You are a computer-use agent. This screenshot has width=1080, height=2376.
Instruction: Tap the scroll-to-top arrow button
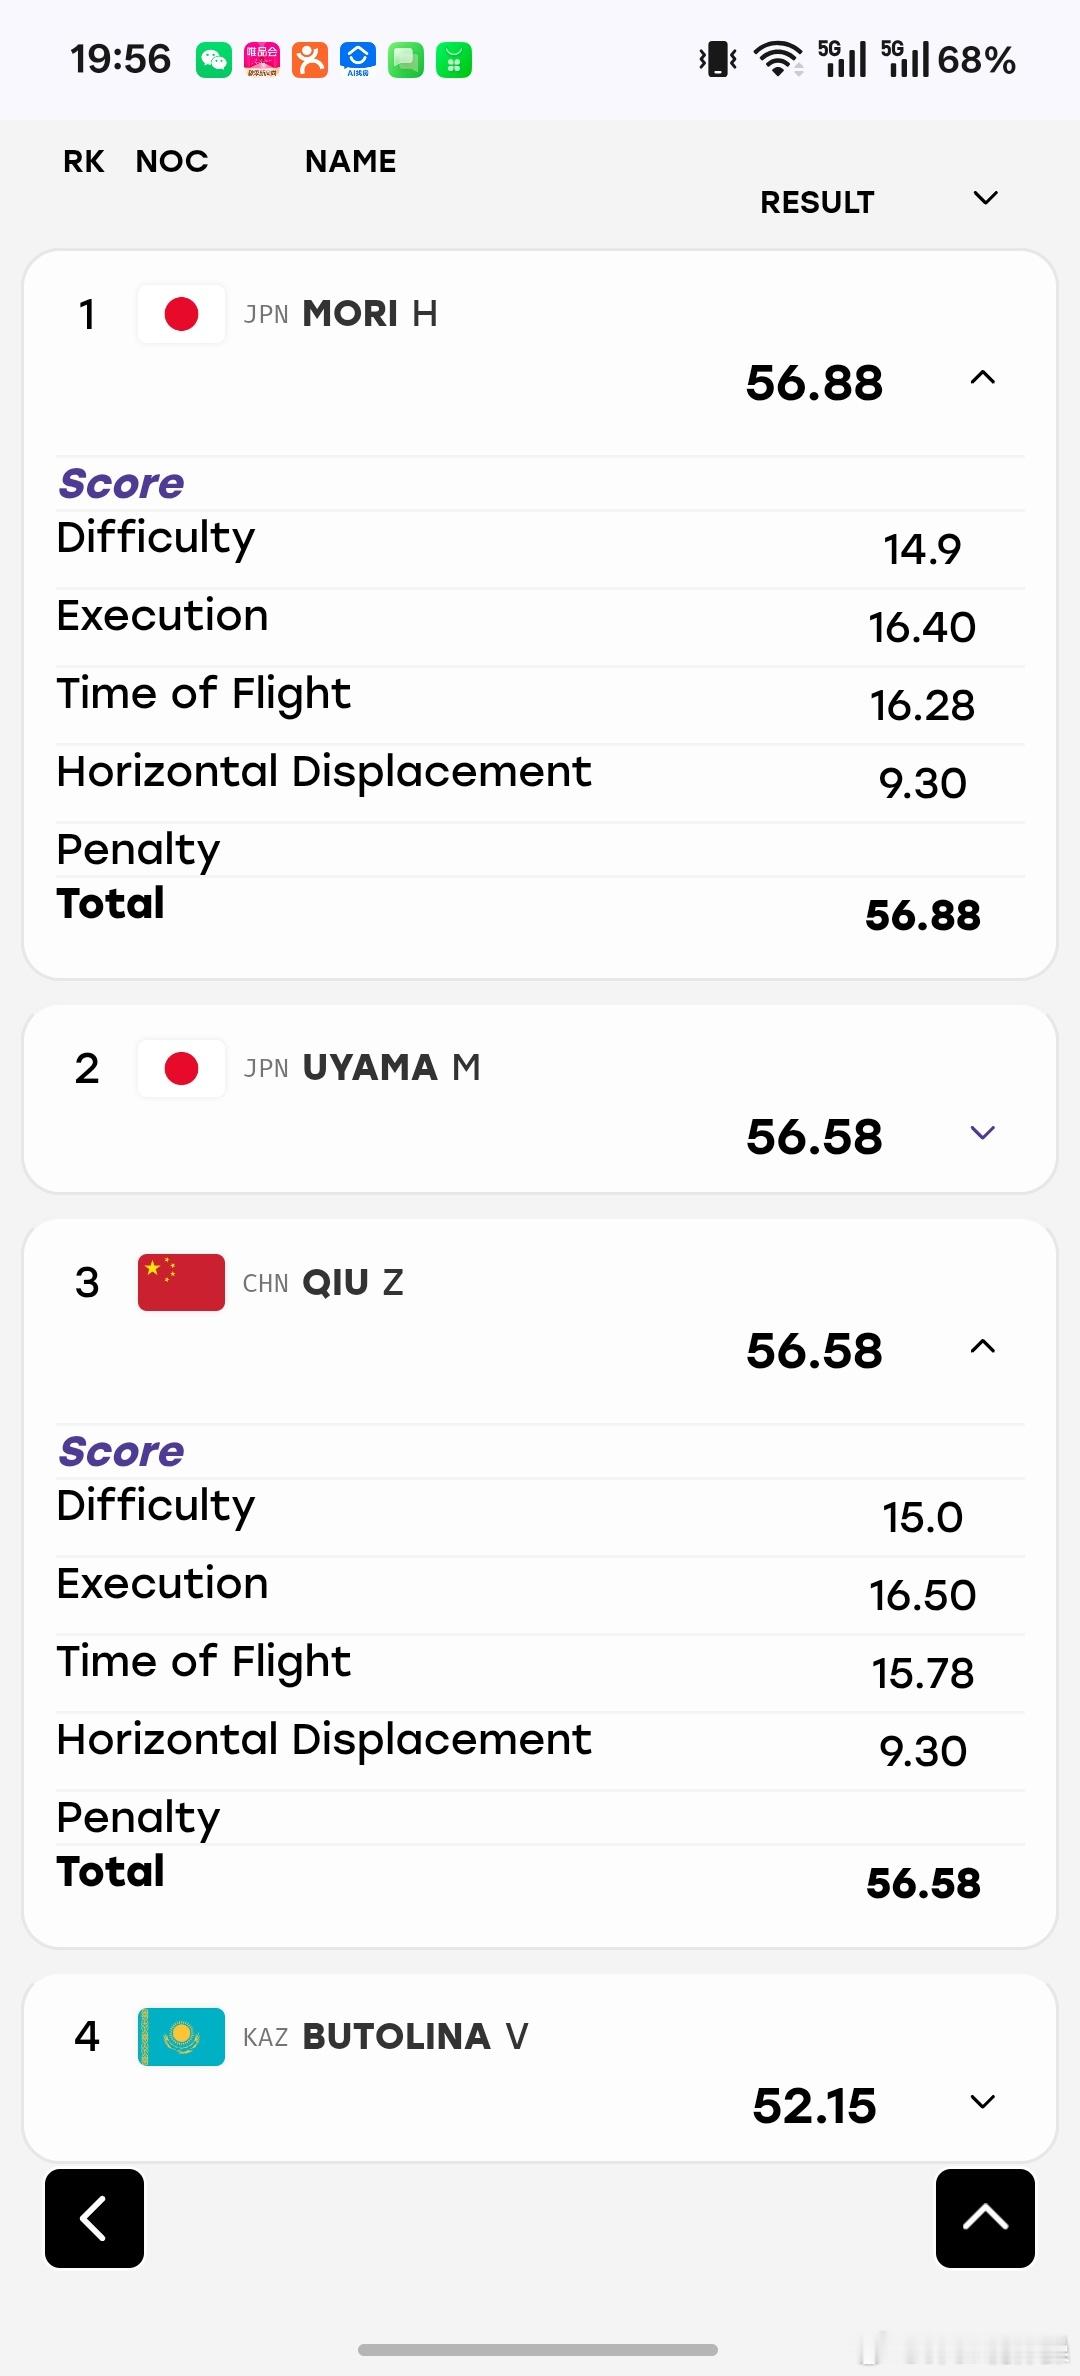coord(985,2218)
